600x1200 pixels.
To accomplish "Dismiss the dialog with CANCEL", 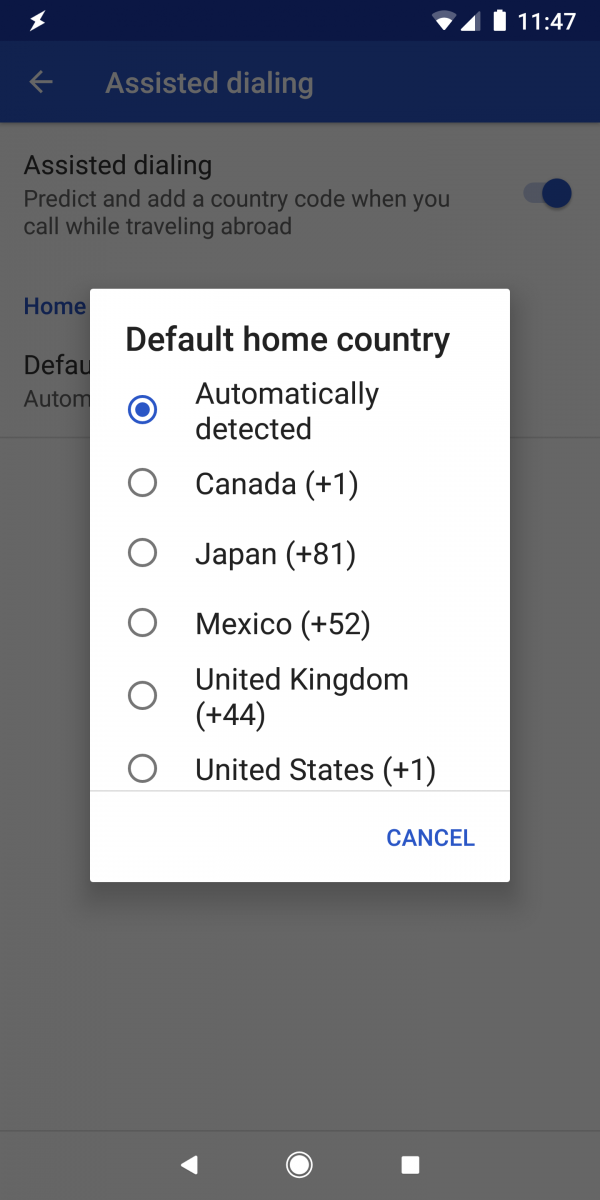I will click(430, 837).
